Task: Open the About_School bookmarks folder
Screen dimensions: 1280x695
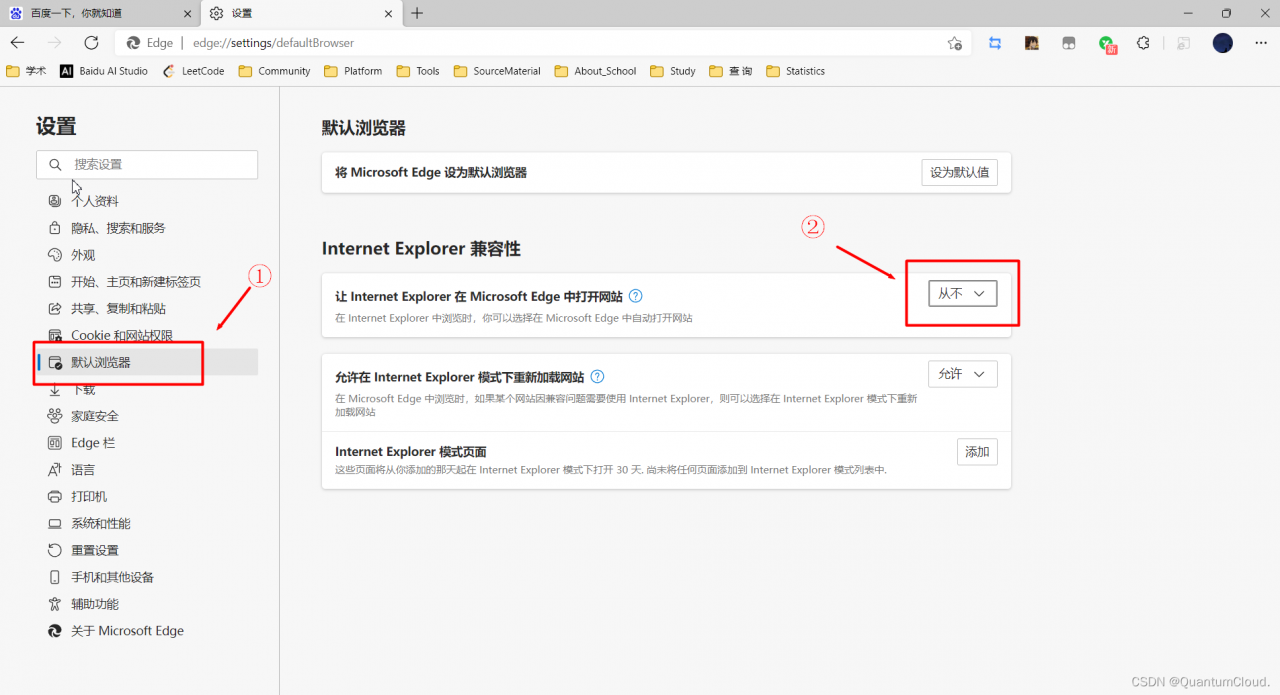Action: pos(596,71)
